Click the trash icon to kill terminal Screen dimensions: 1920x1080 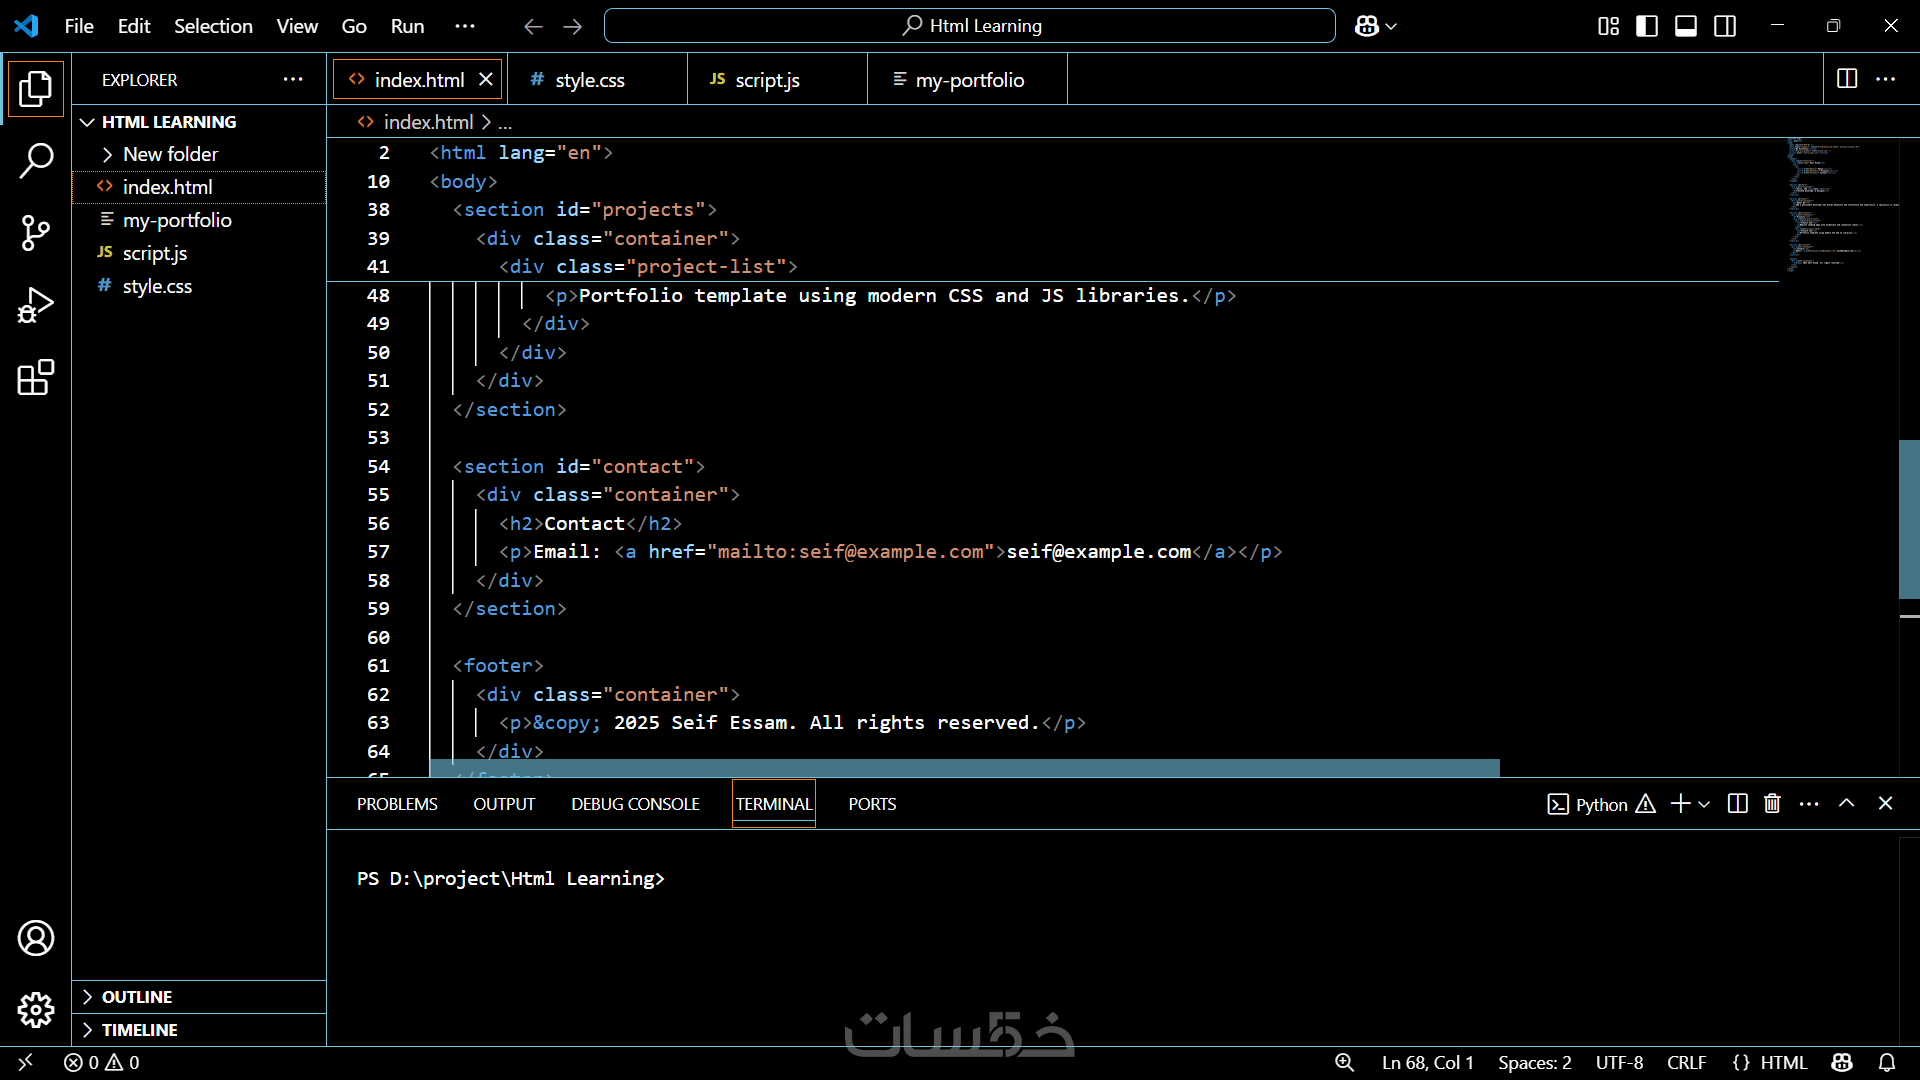(x=1772, y=804)
